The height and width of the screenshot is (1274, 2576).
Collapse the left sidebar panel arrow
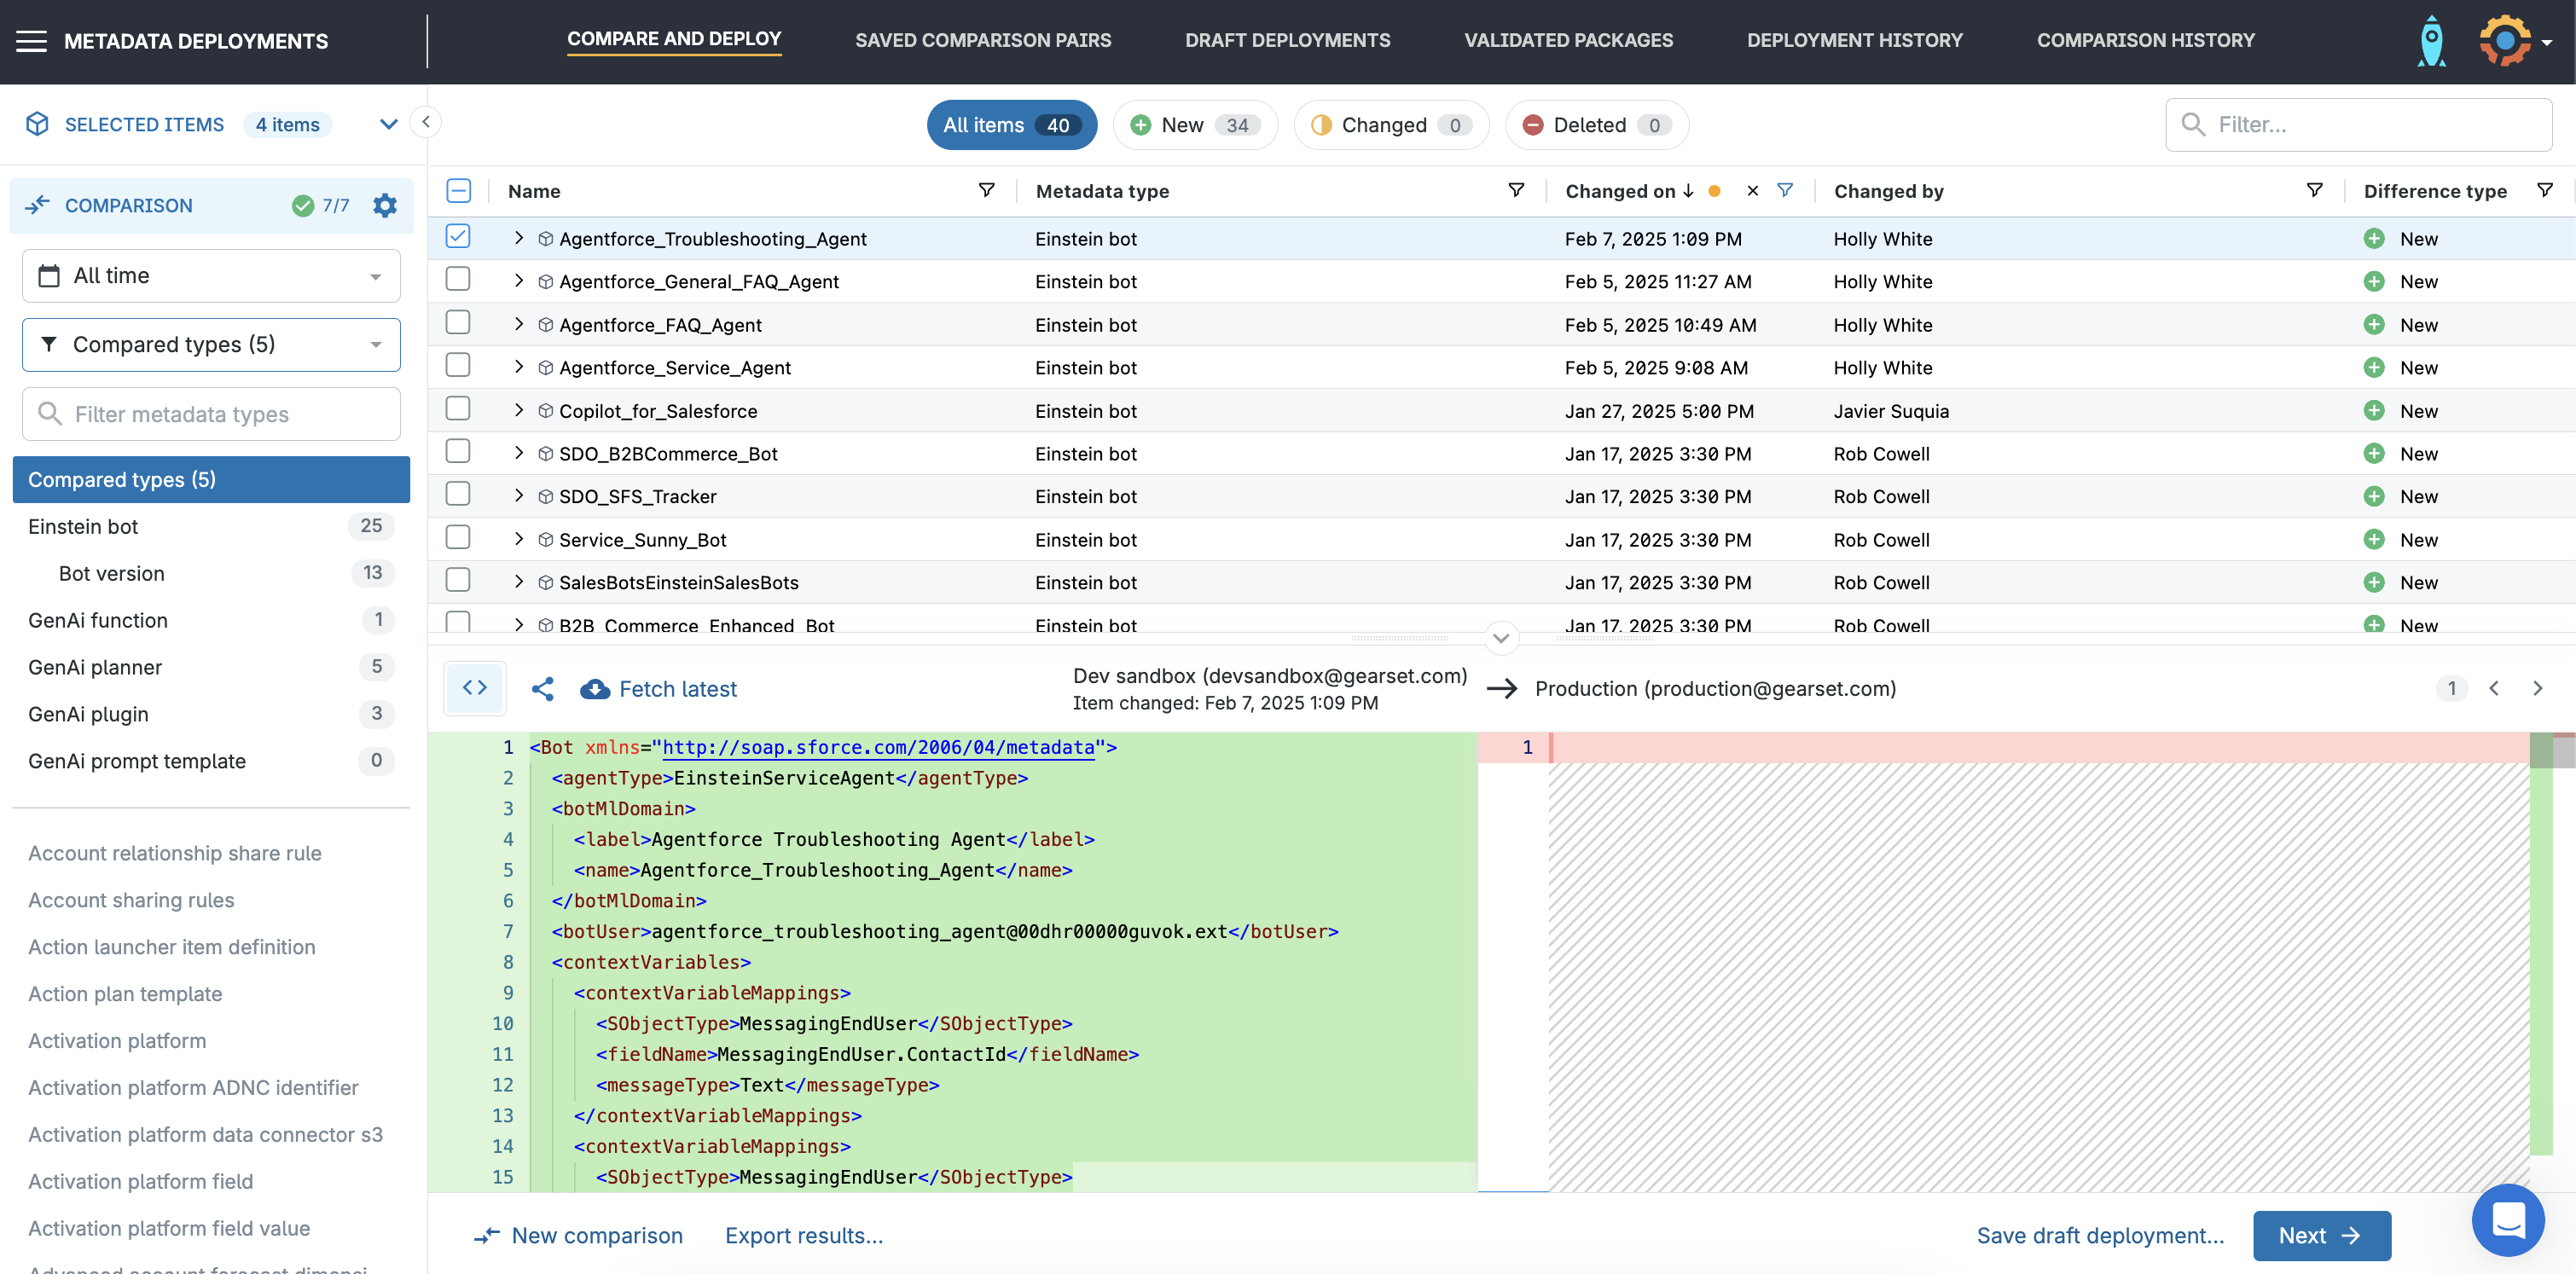click(x=426, y=122)
